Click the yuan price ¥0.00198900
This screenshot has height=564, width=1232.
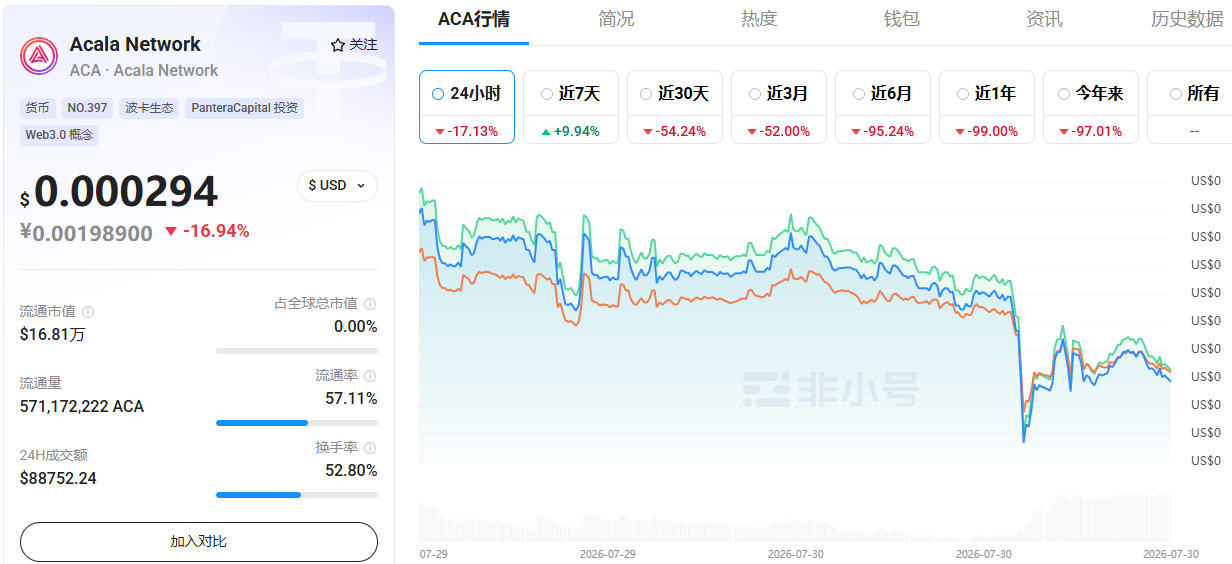pyautogui.click(x=86, y=233)
